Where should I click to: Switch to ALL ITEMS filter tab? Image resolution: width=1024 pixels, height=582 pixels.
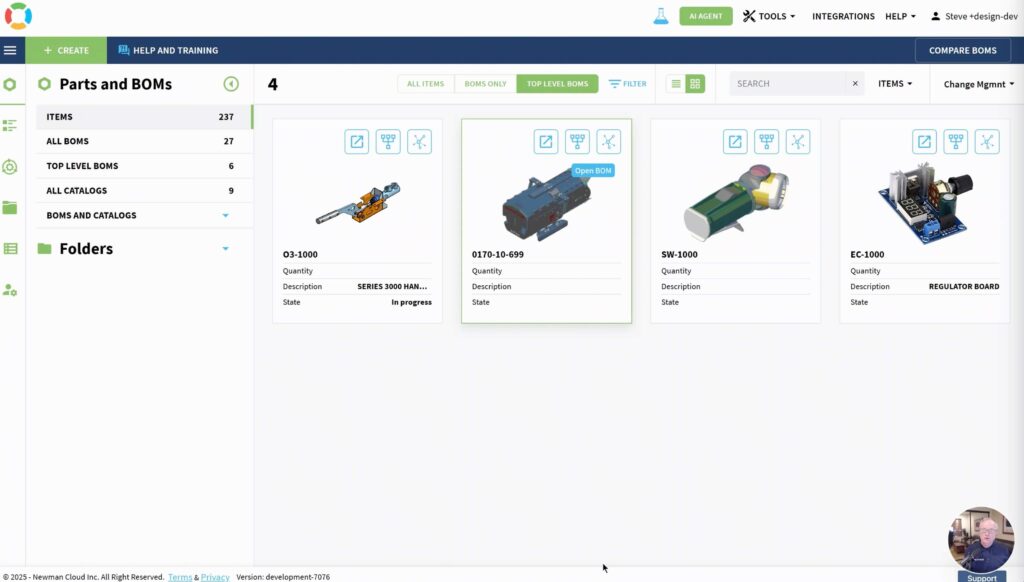425,84
